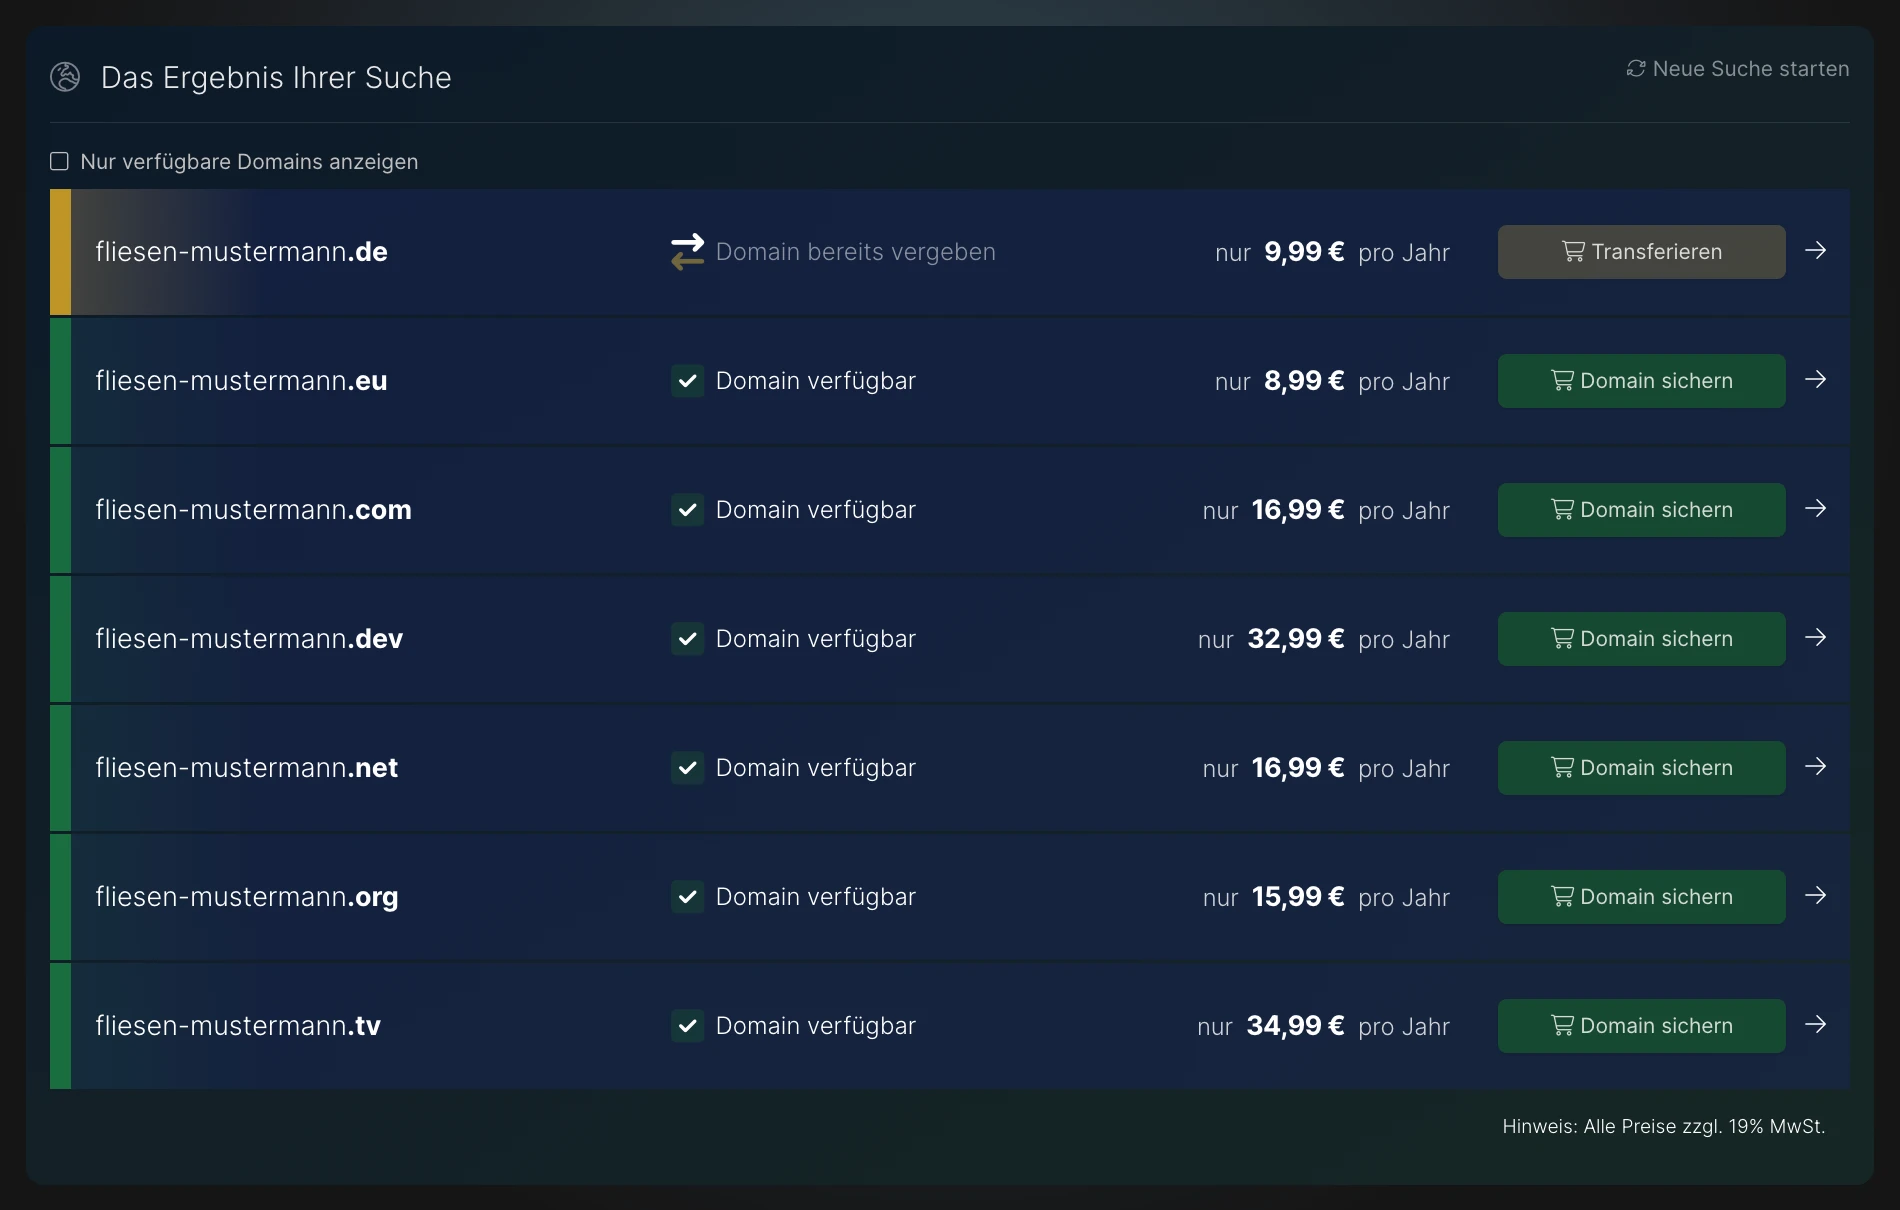Select domain name fliesen-mustermann.org
This screenshot has width=1900, height=1210.
[x=247, y=897]
